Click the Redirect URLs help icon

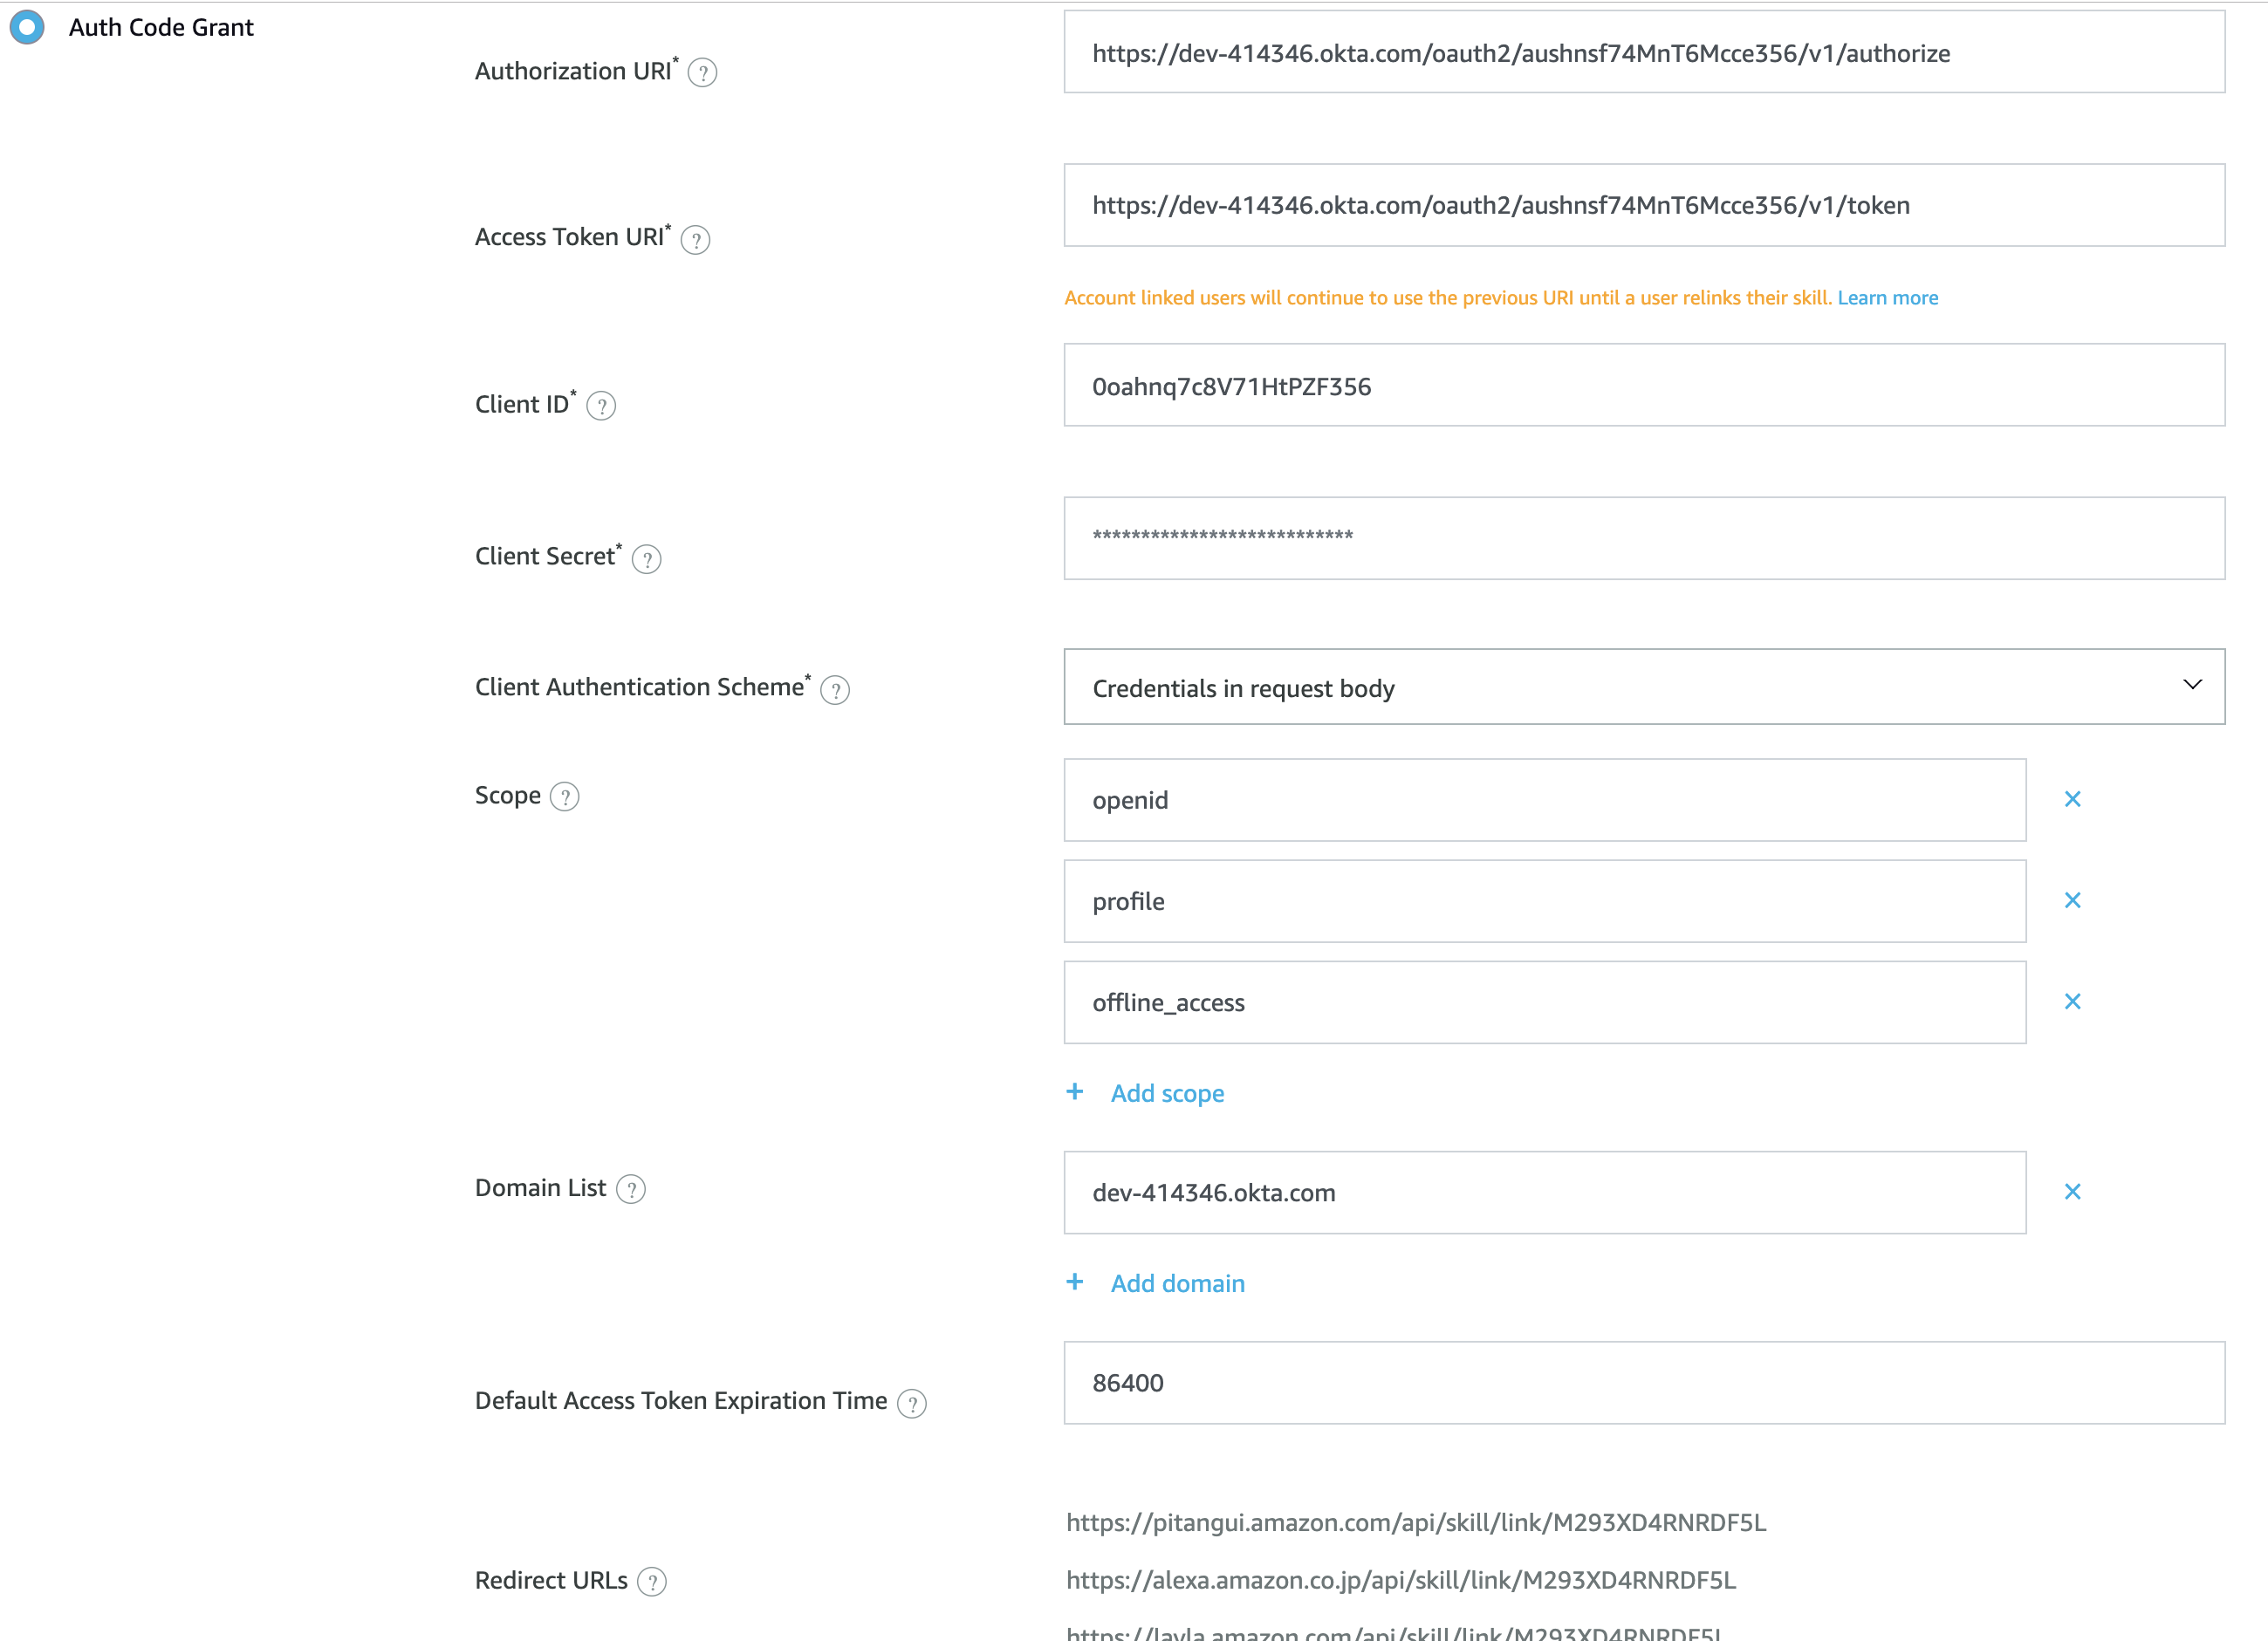point(652,1582)
